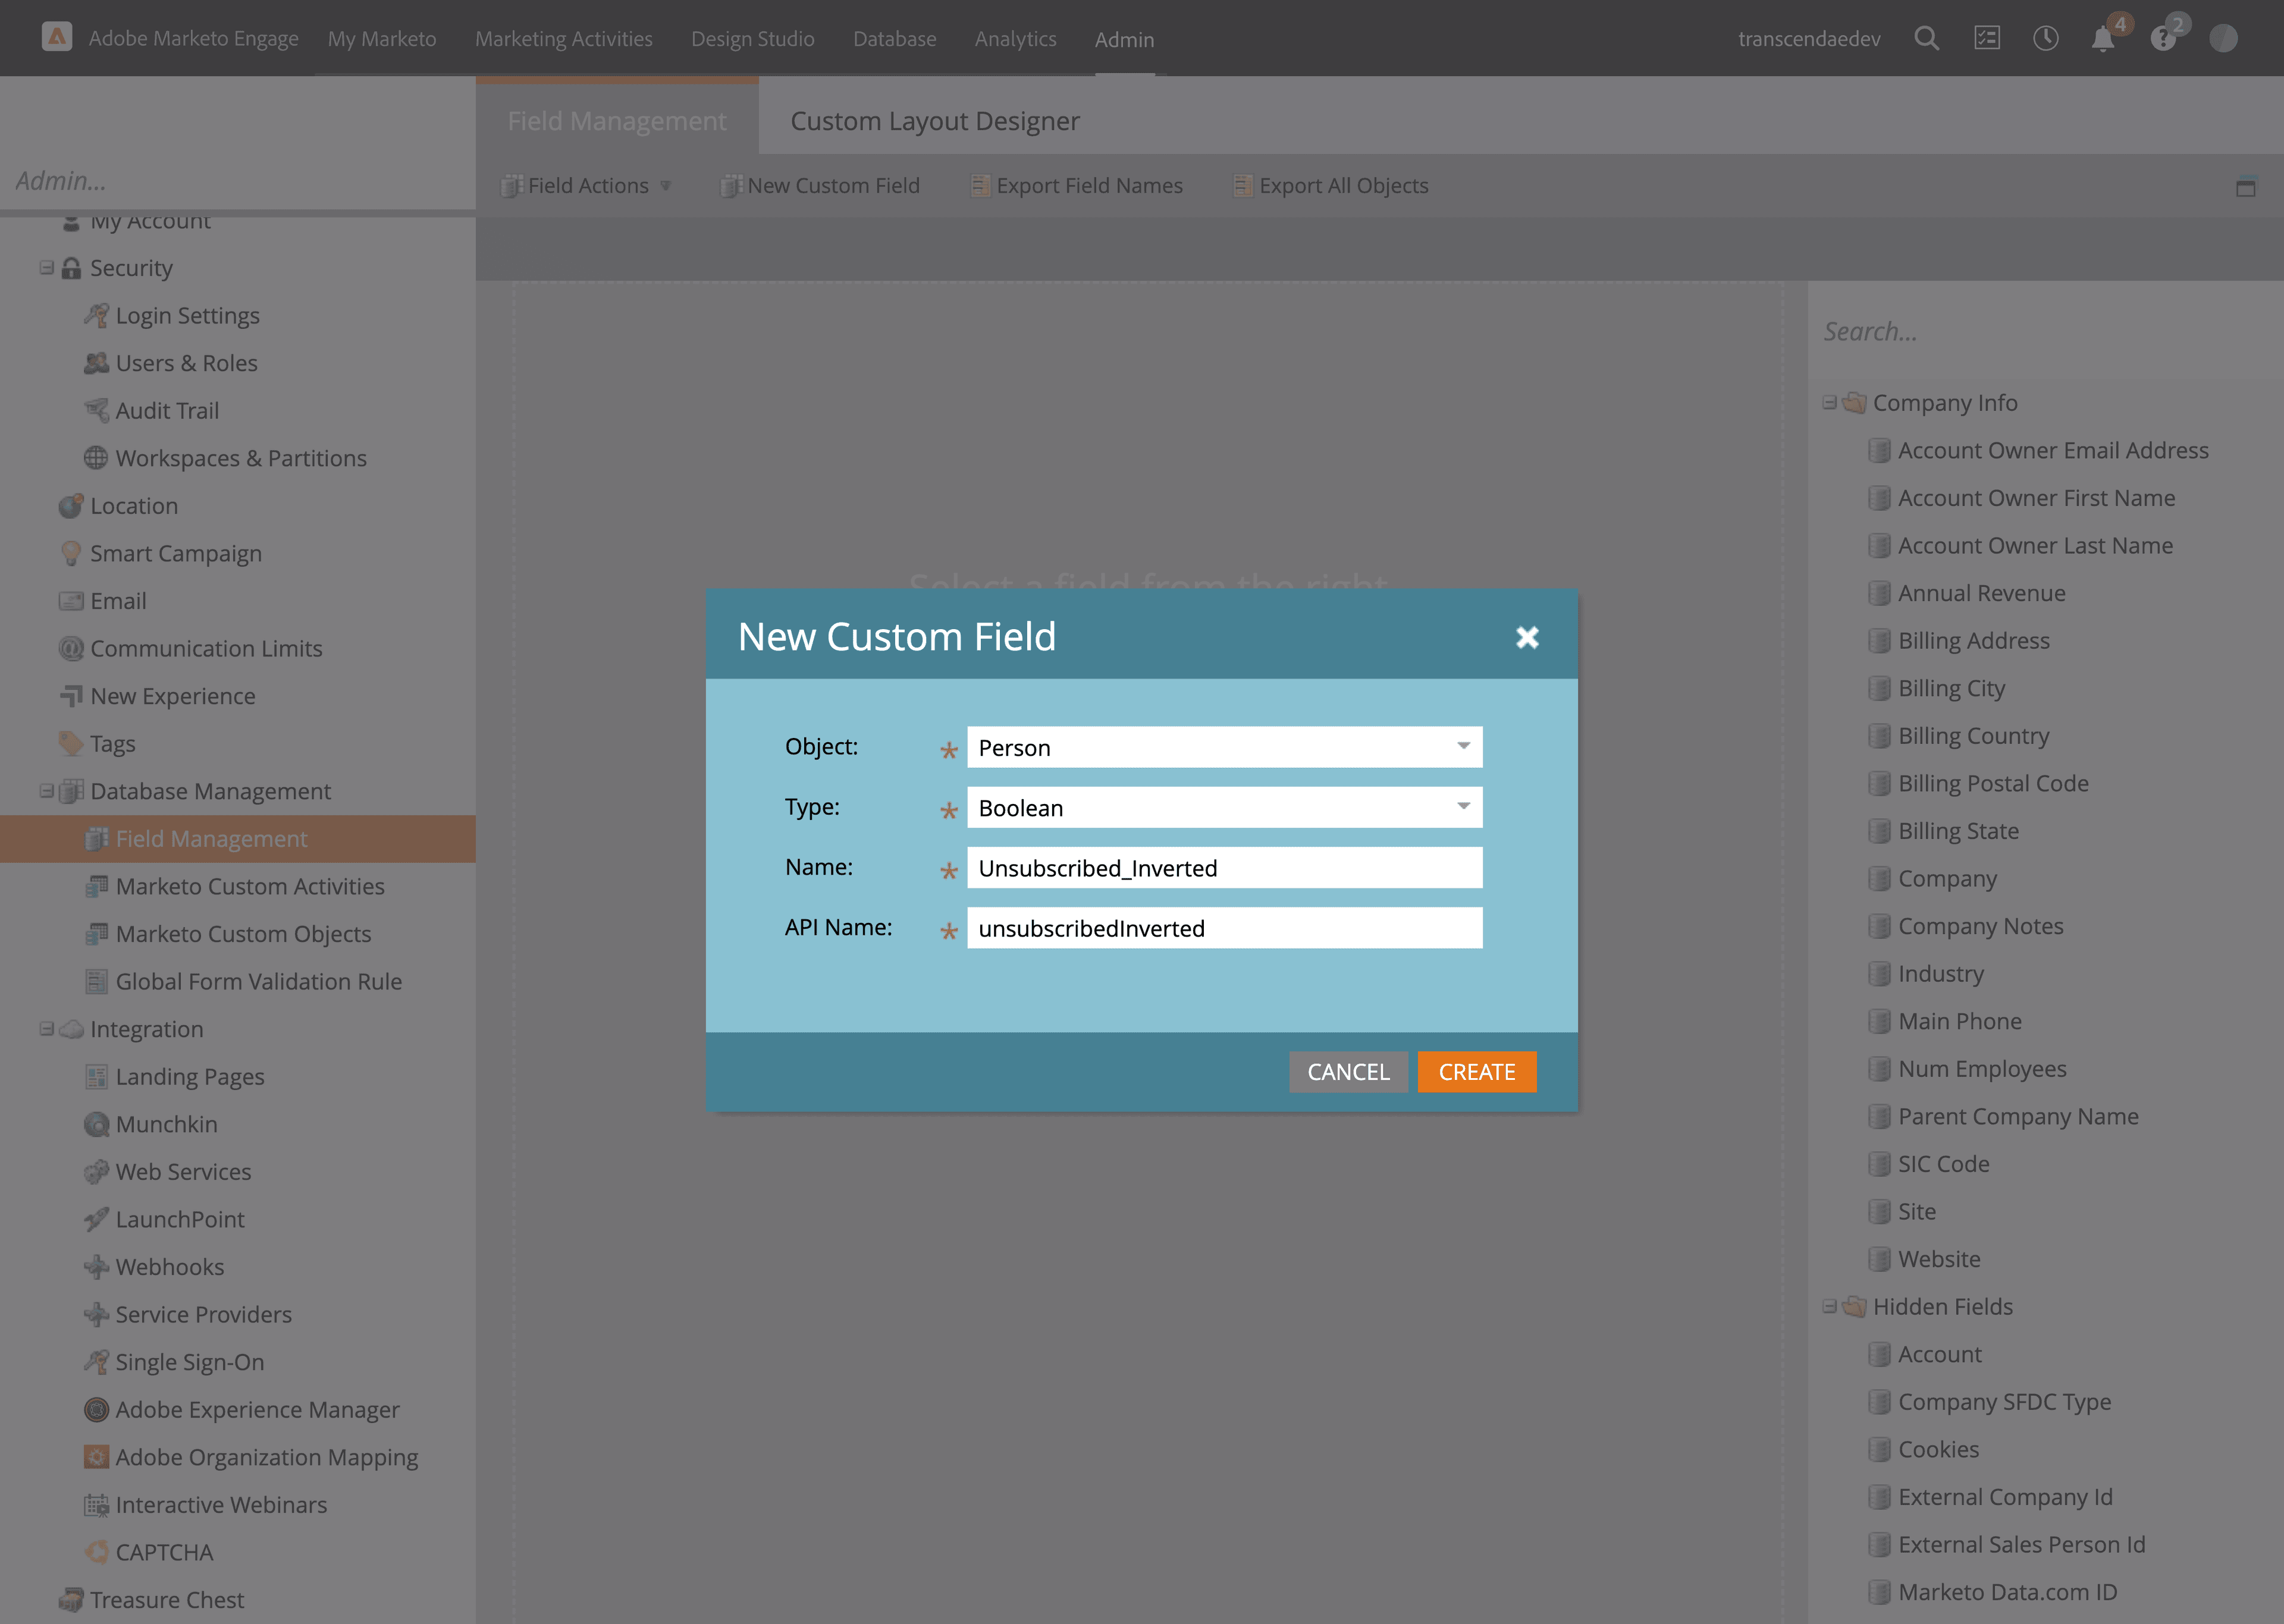Image resolution: width=2284 pixels, height=1624 pixels.
Task: Open global search with the magnifier icon
Action: pyautogui.click(x=1926, y=38)
